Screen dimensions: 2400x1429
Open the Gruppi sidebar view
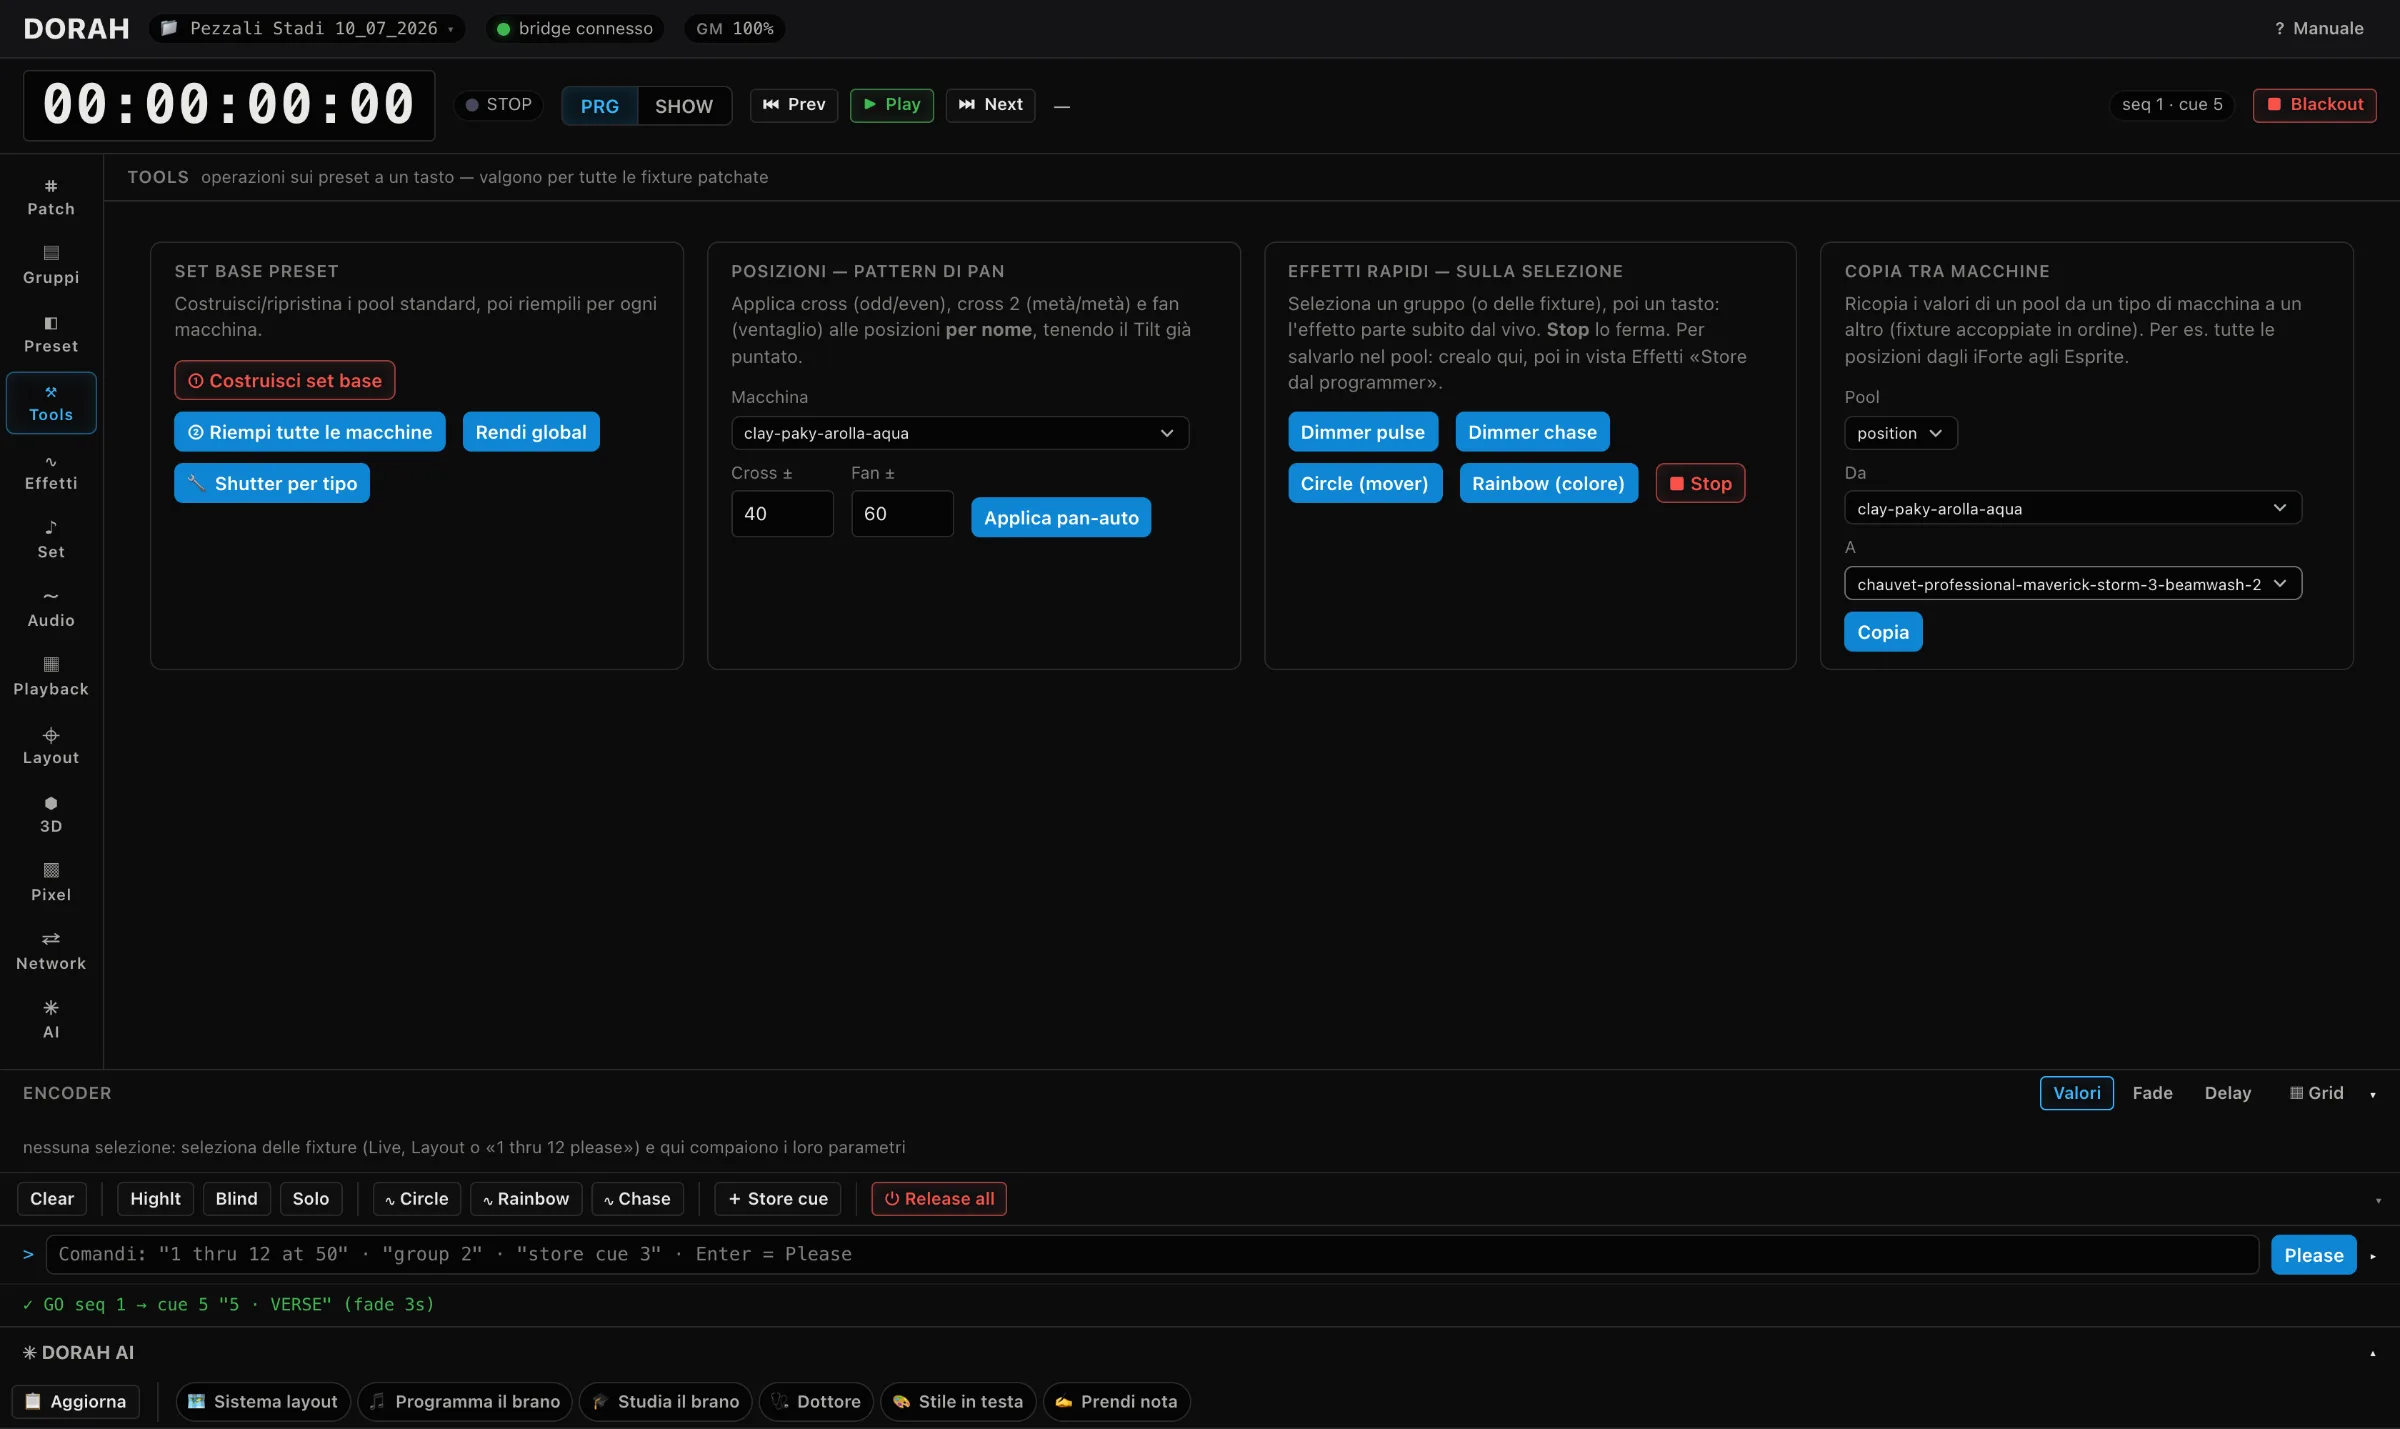point(51,265)
